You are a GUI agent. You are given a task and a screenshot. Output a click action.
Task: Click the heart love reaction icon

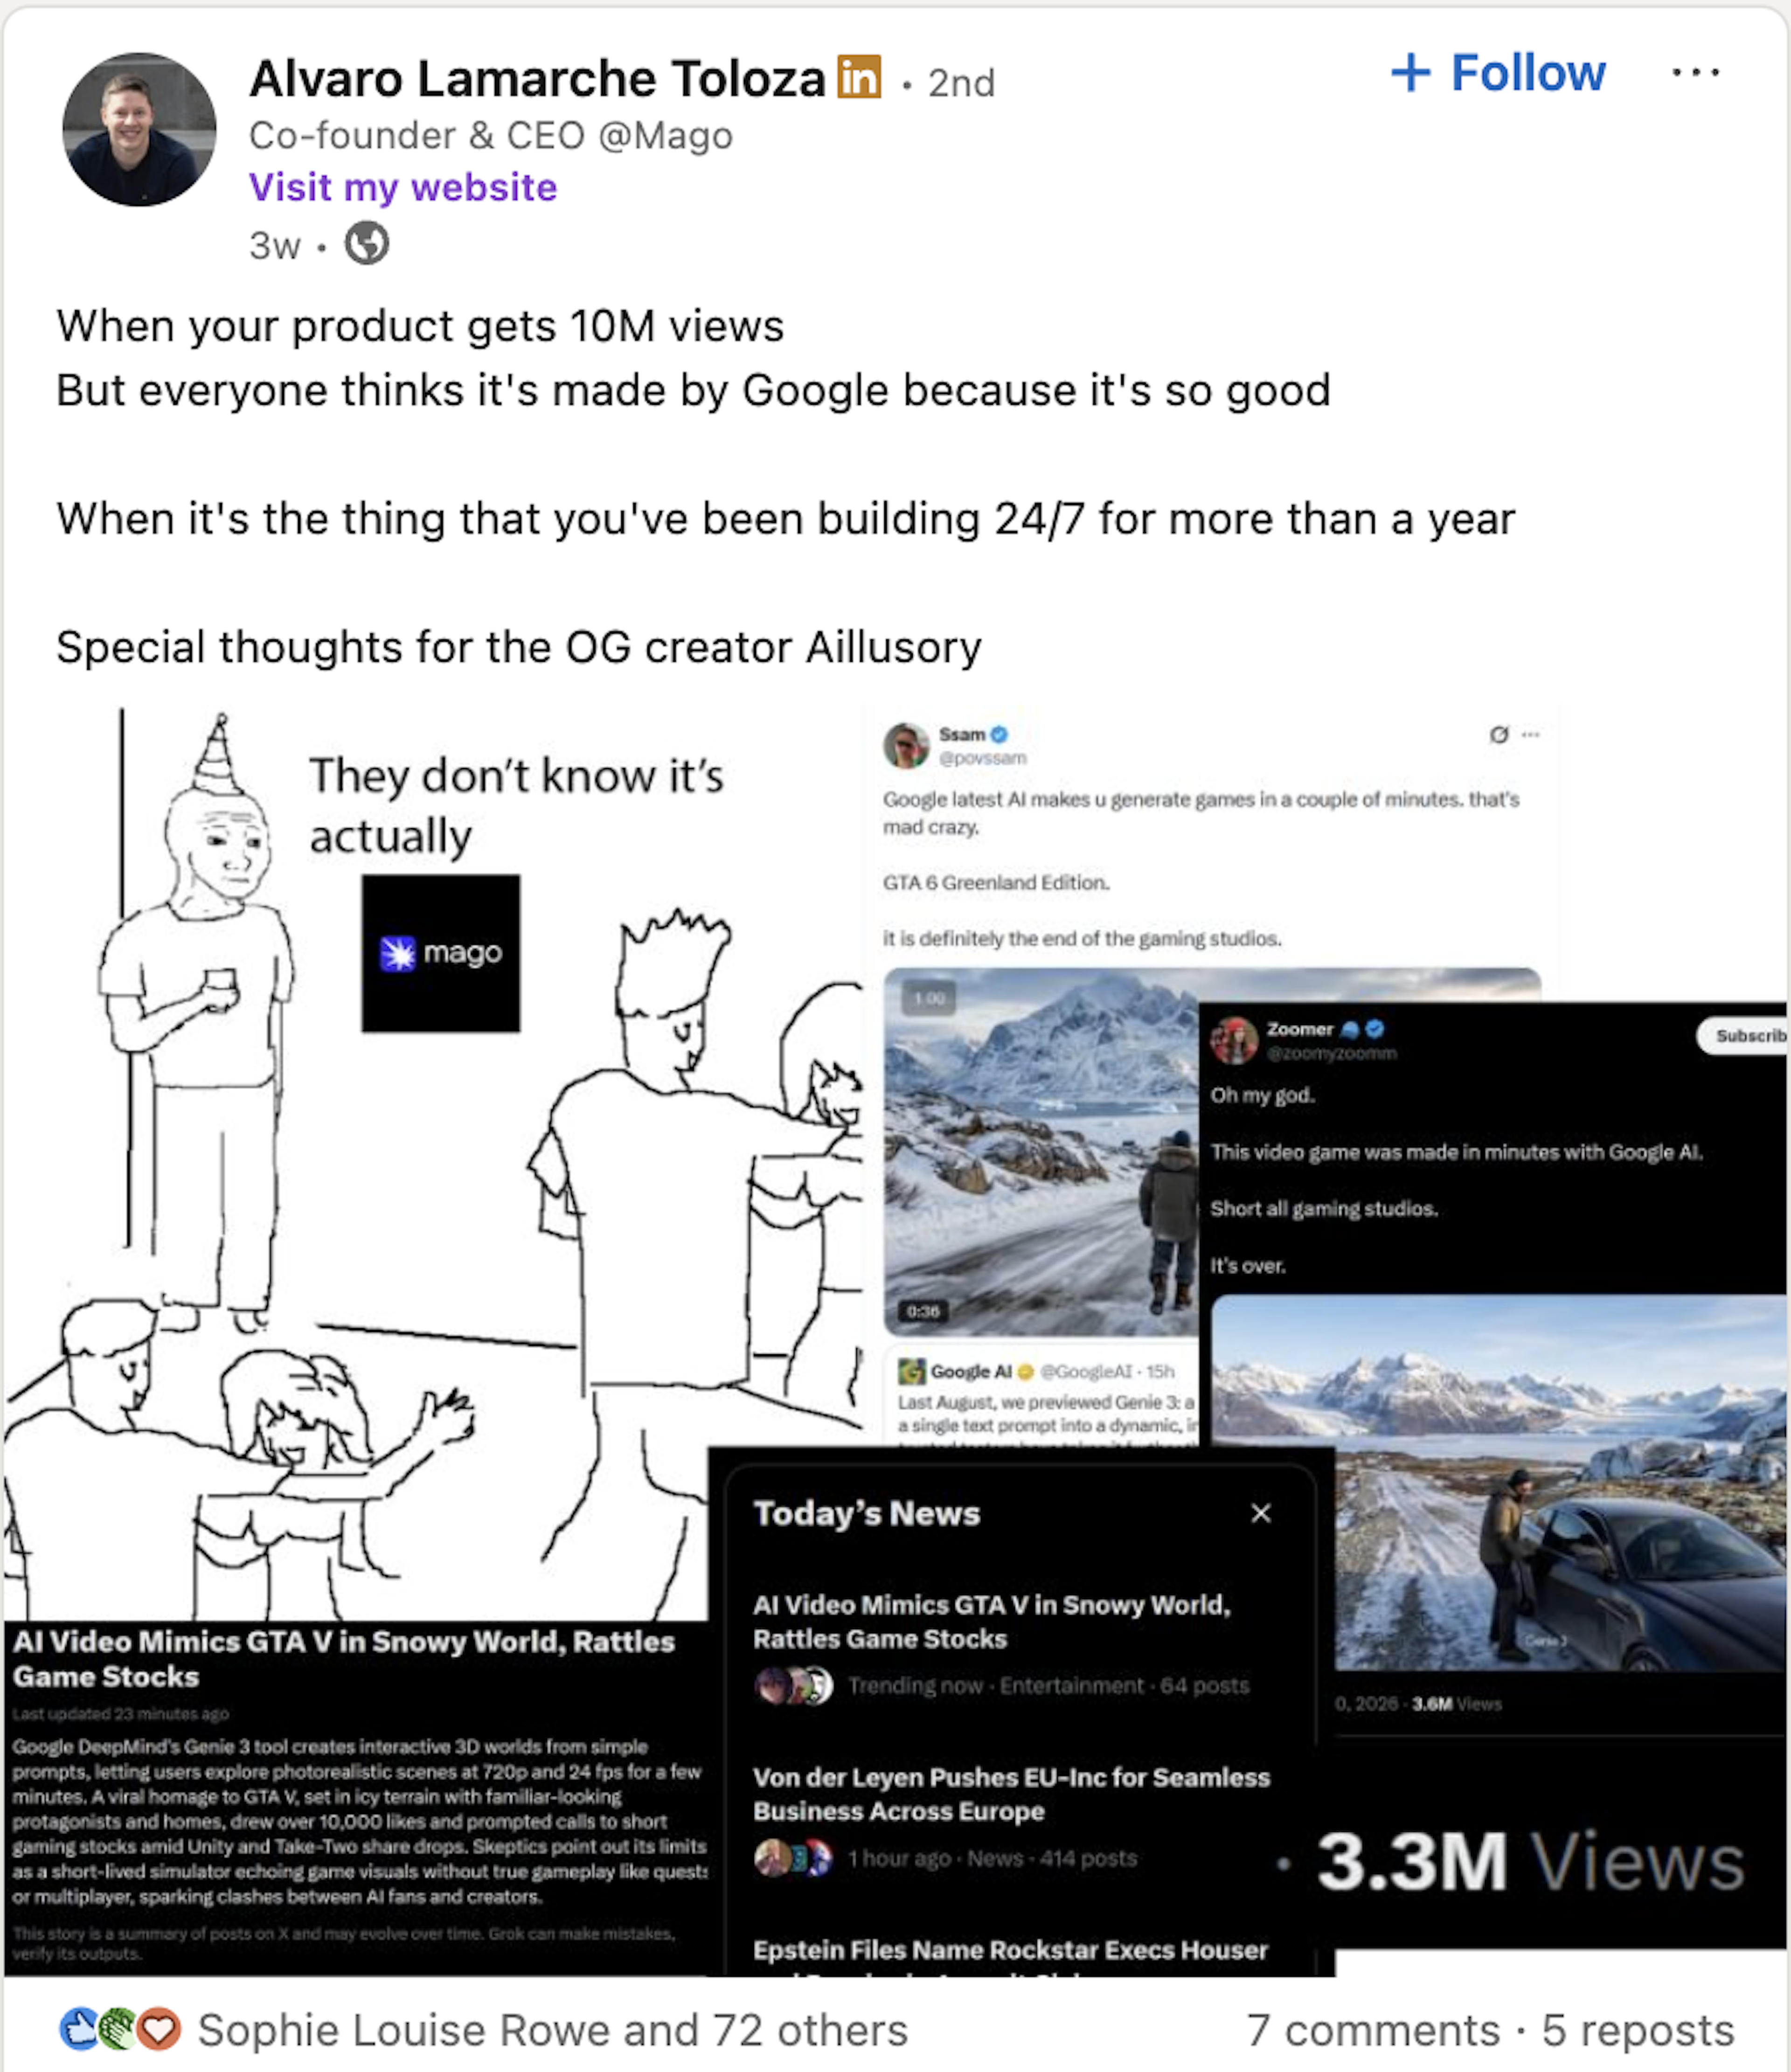coord(159,2029)
